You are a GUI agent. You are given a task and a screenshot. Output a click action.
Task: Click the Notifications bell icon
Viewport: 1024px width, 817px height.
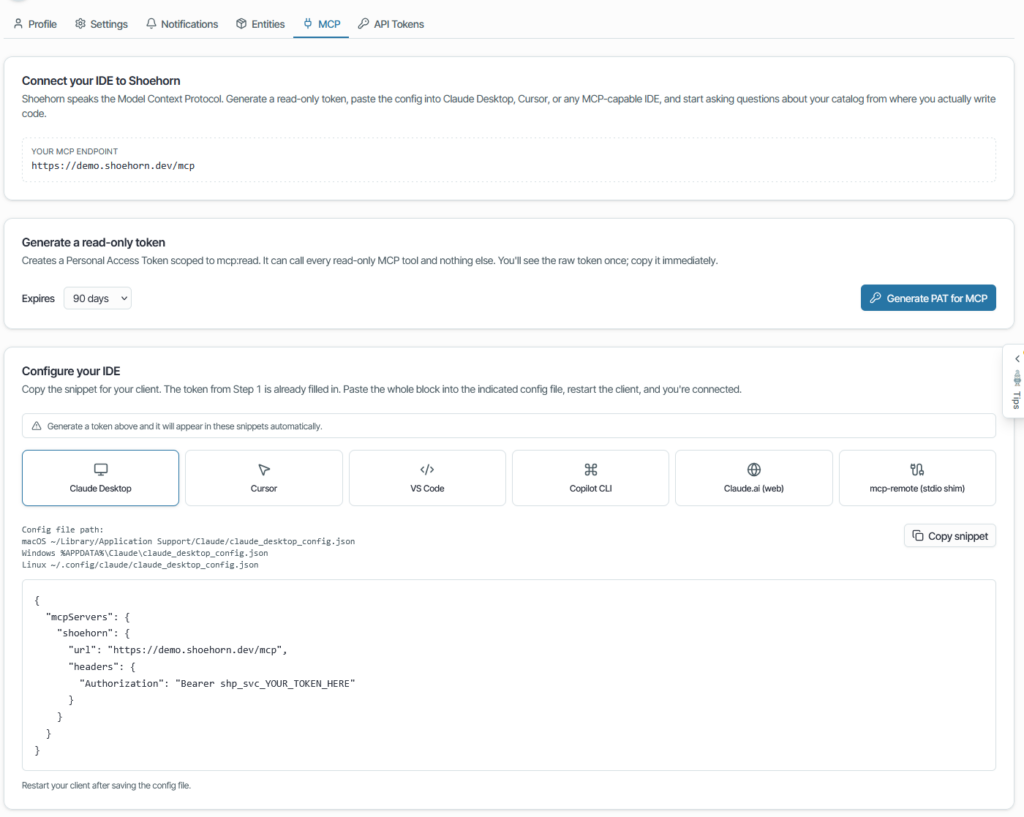tap(152, 24)
